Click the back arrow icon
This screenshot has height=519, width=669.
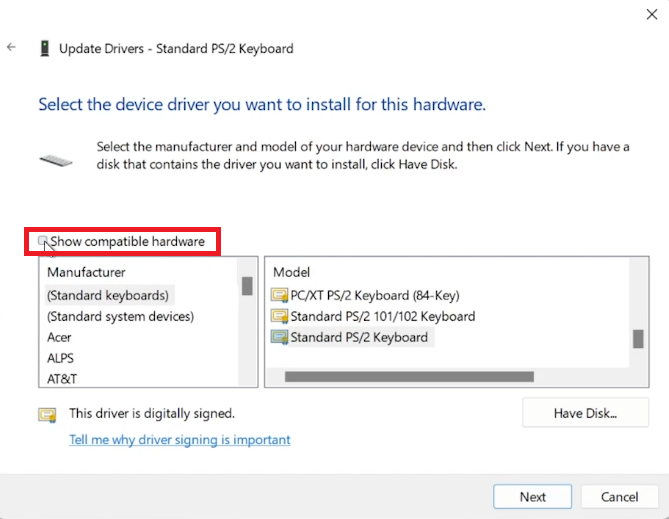pyautogui.click(x=11, y=47)
